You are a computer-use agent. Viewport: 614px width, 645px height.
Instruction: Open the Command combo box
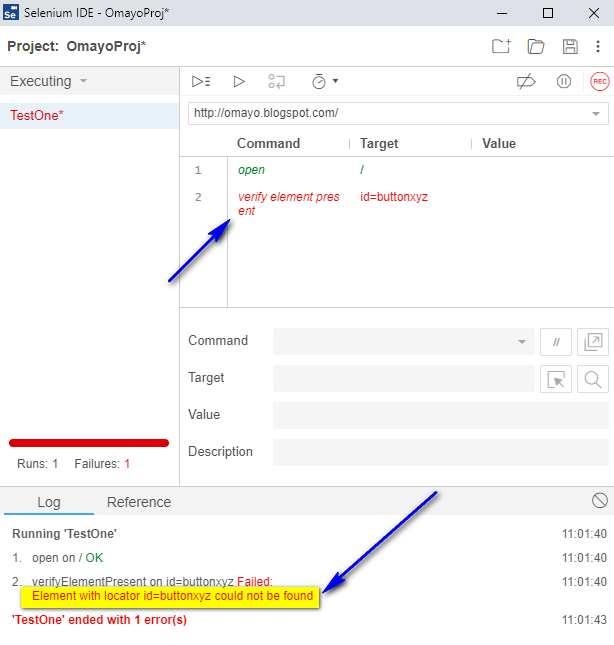403,341
